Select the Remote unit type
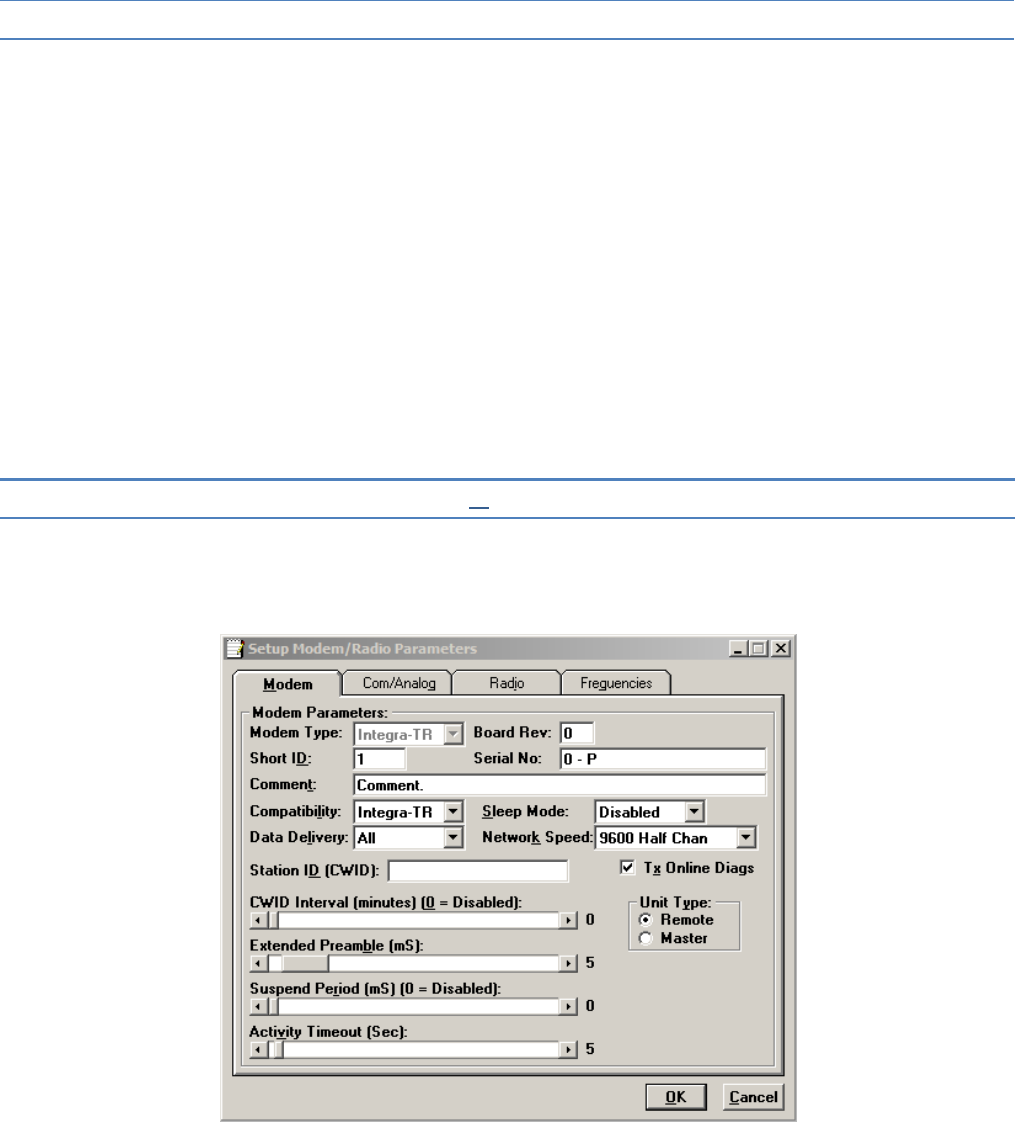This screenshot has width=1015, height=1122. point(646,919)
